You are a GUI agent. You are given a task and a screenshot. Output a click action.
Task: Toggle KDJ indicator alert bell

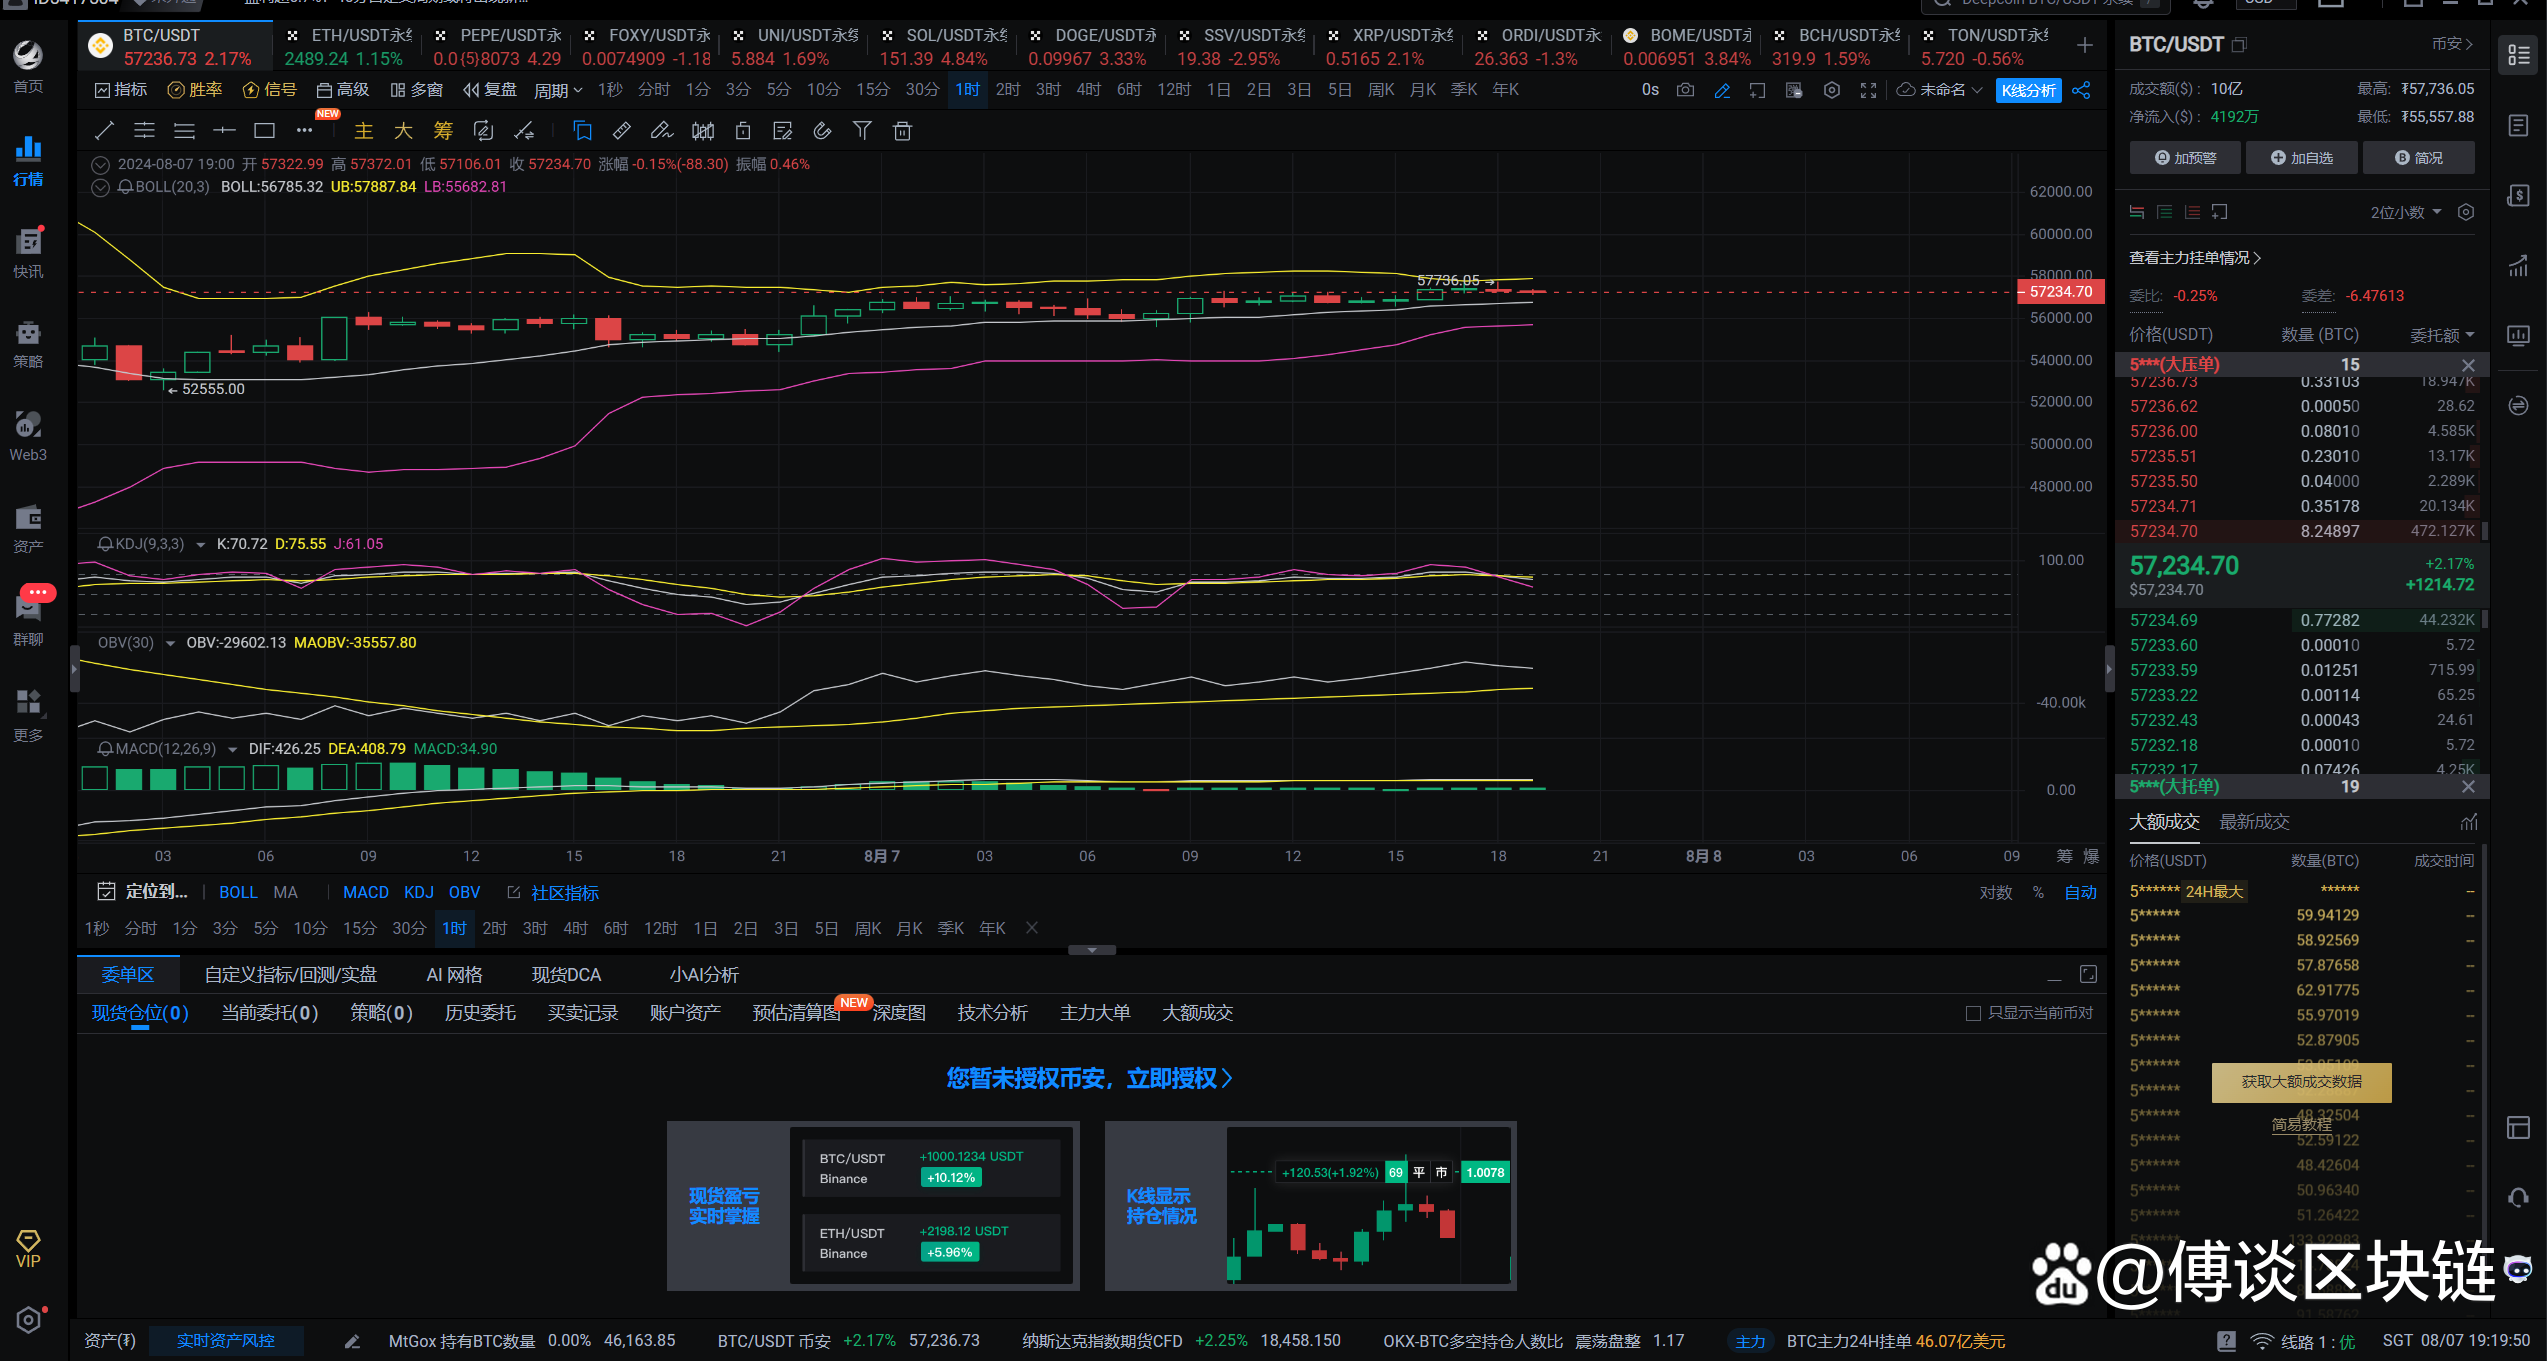(x=105, y=544)
